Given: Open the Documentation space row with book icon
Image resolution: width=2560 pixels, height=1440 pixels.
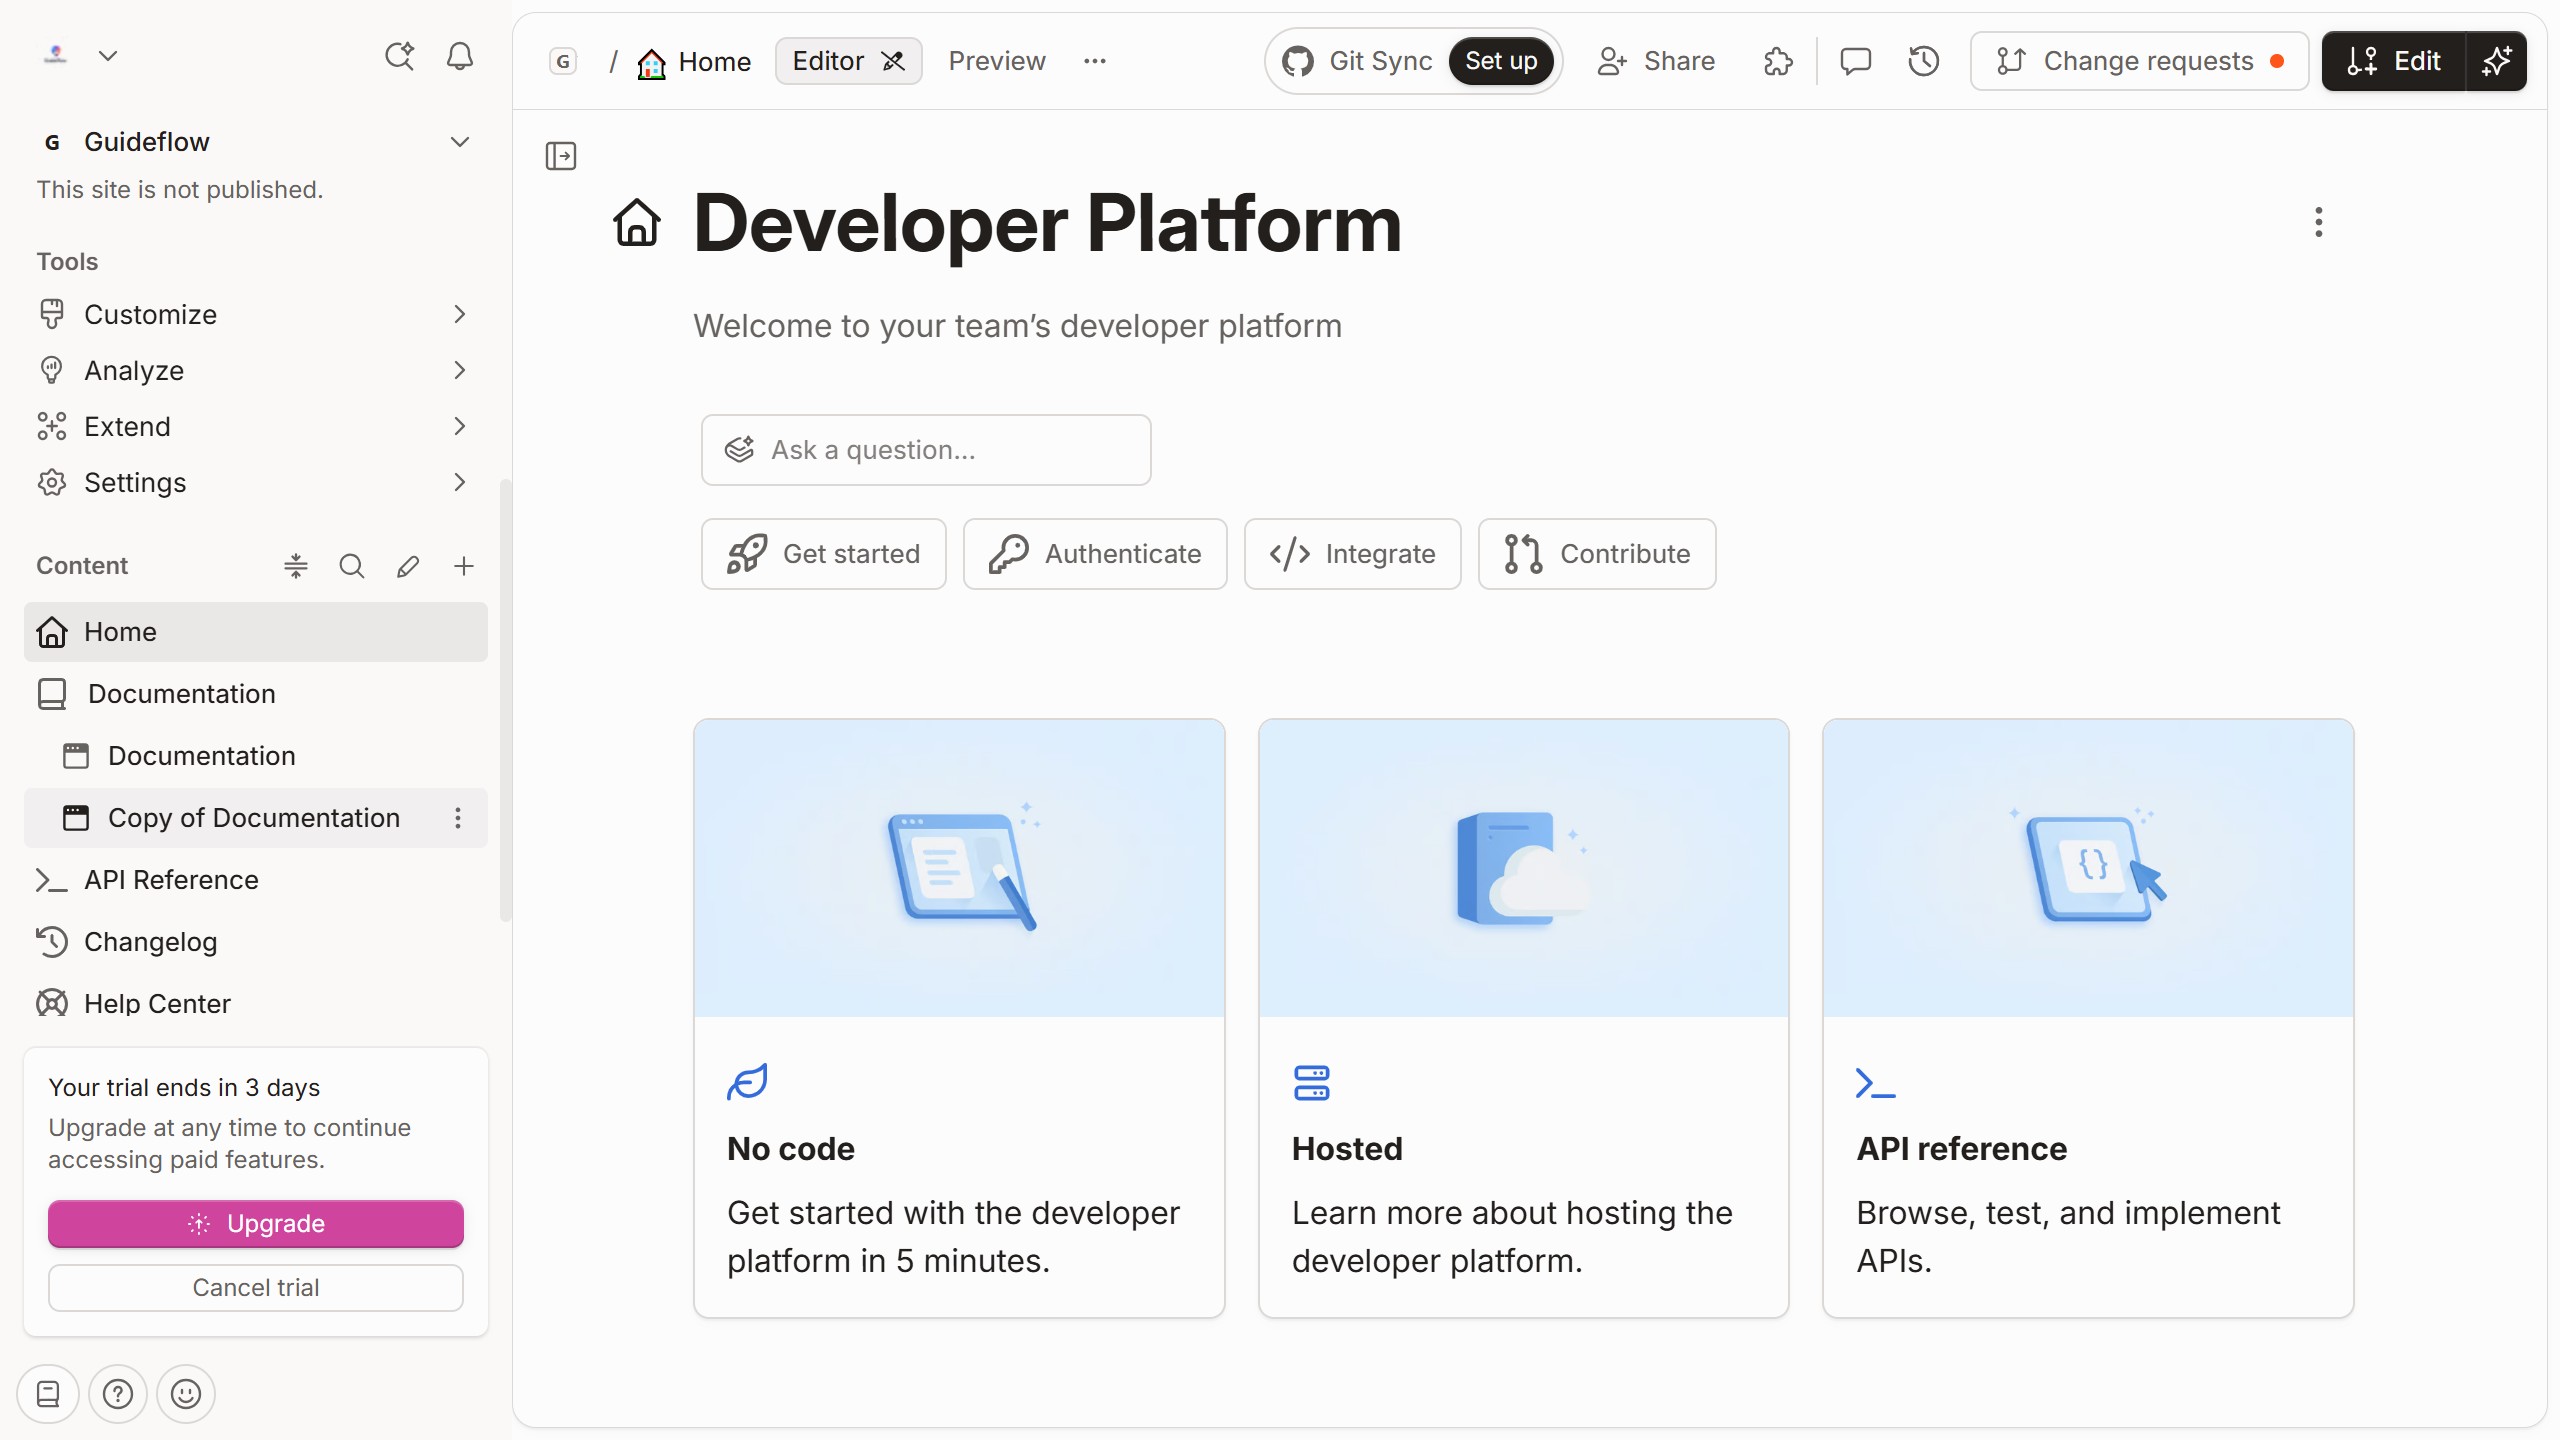Looking at the screenshot, I should point(256,694).
